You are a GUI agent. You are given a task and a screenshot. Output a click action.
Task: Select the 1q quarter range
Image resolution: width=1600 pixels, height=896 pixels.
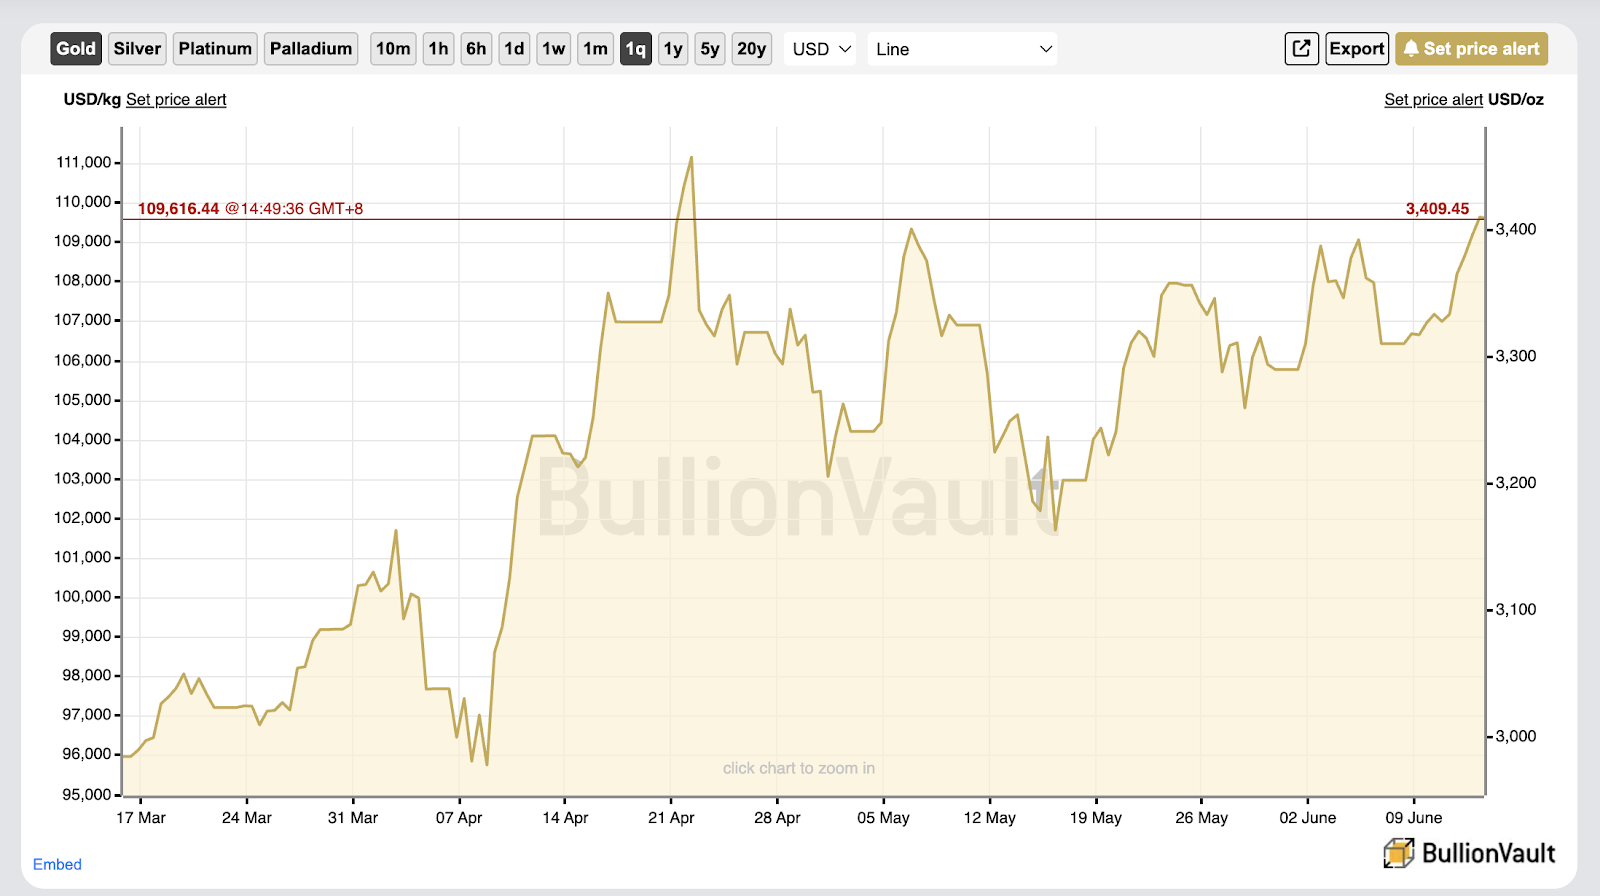[636, 48]
